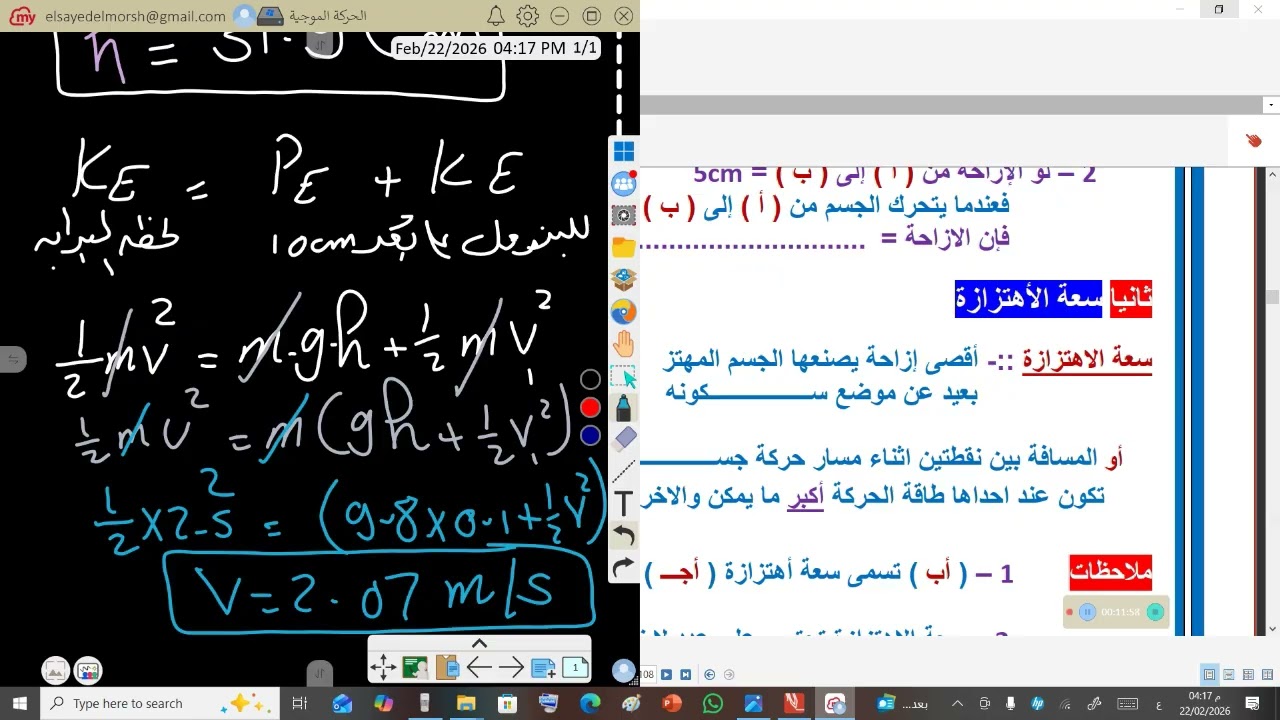Redo the whiteboard stroke
Image resolution: width=1280 pixels, height=720 pixels.
click(624, 567)
